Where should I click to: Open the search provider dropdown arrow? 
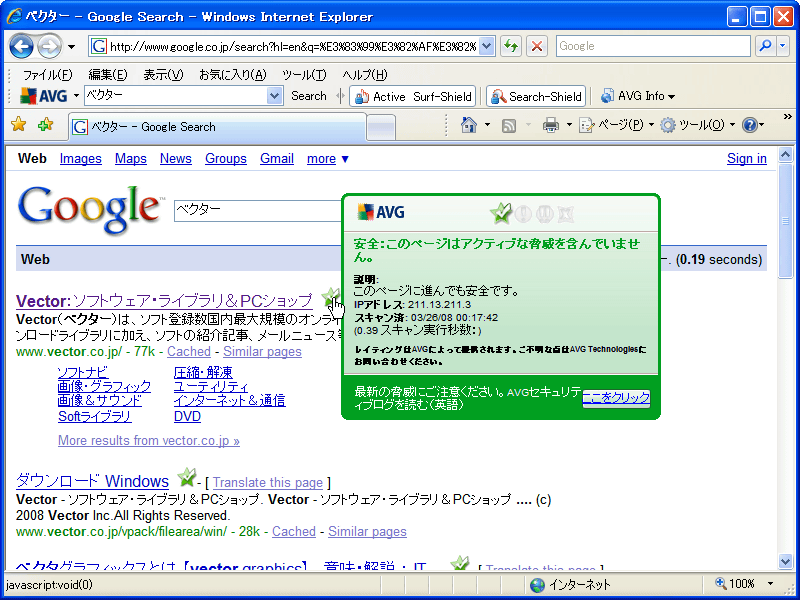click(783, 46)
